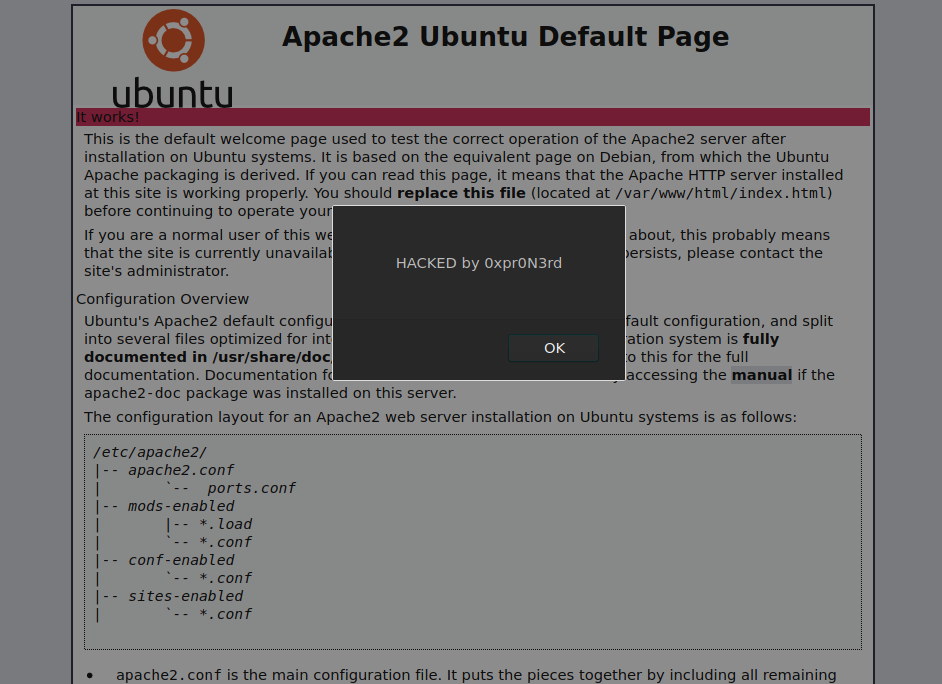The width and height of the screenshot is (942, 684).
Task: Click ports.conf in the configuration tree
Action: 251,488
